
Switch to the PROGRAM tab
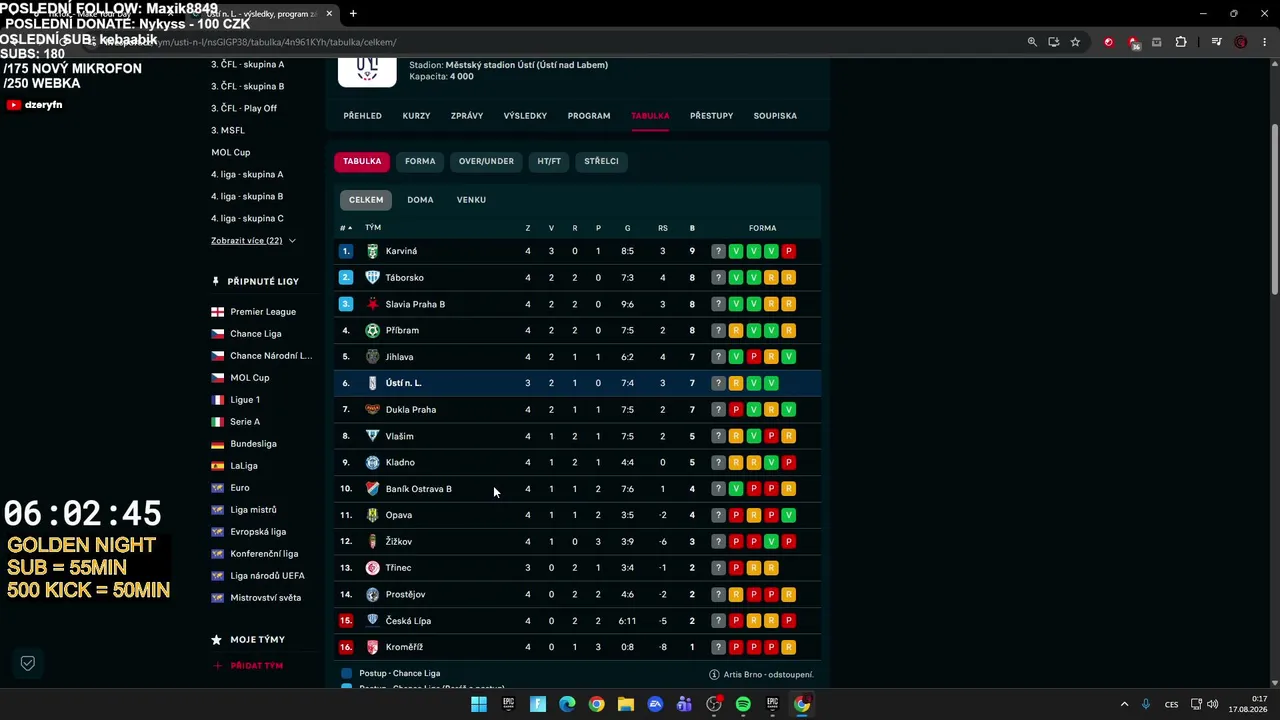589,116
